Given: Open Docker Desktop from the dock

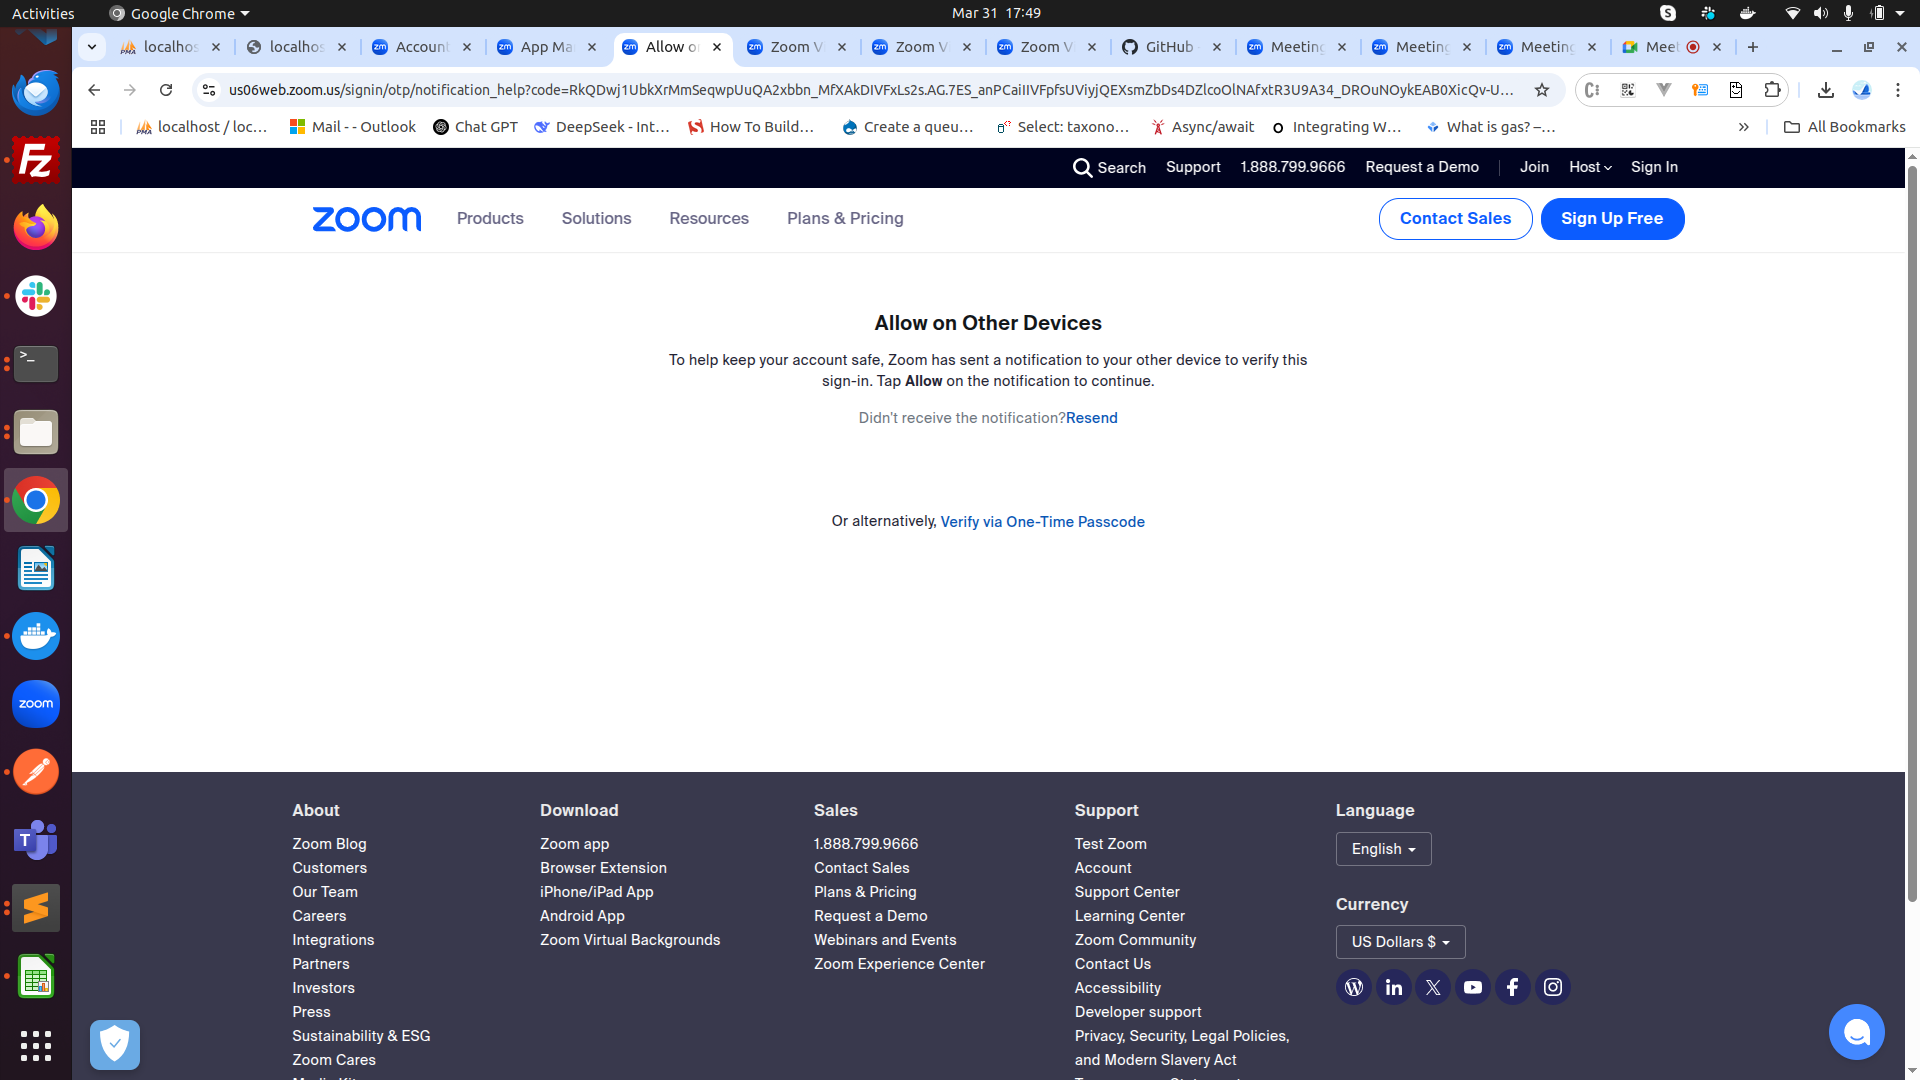Looking at the screenshot, I should point(36,636).
